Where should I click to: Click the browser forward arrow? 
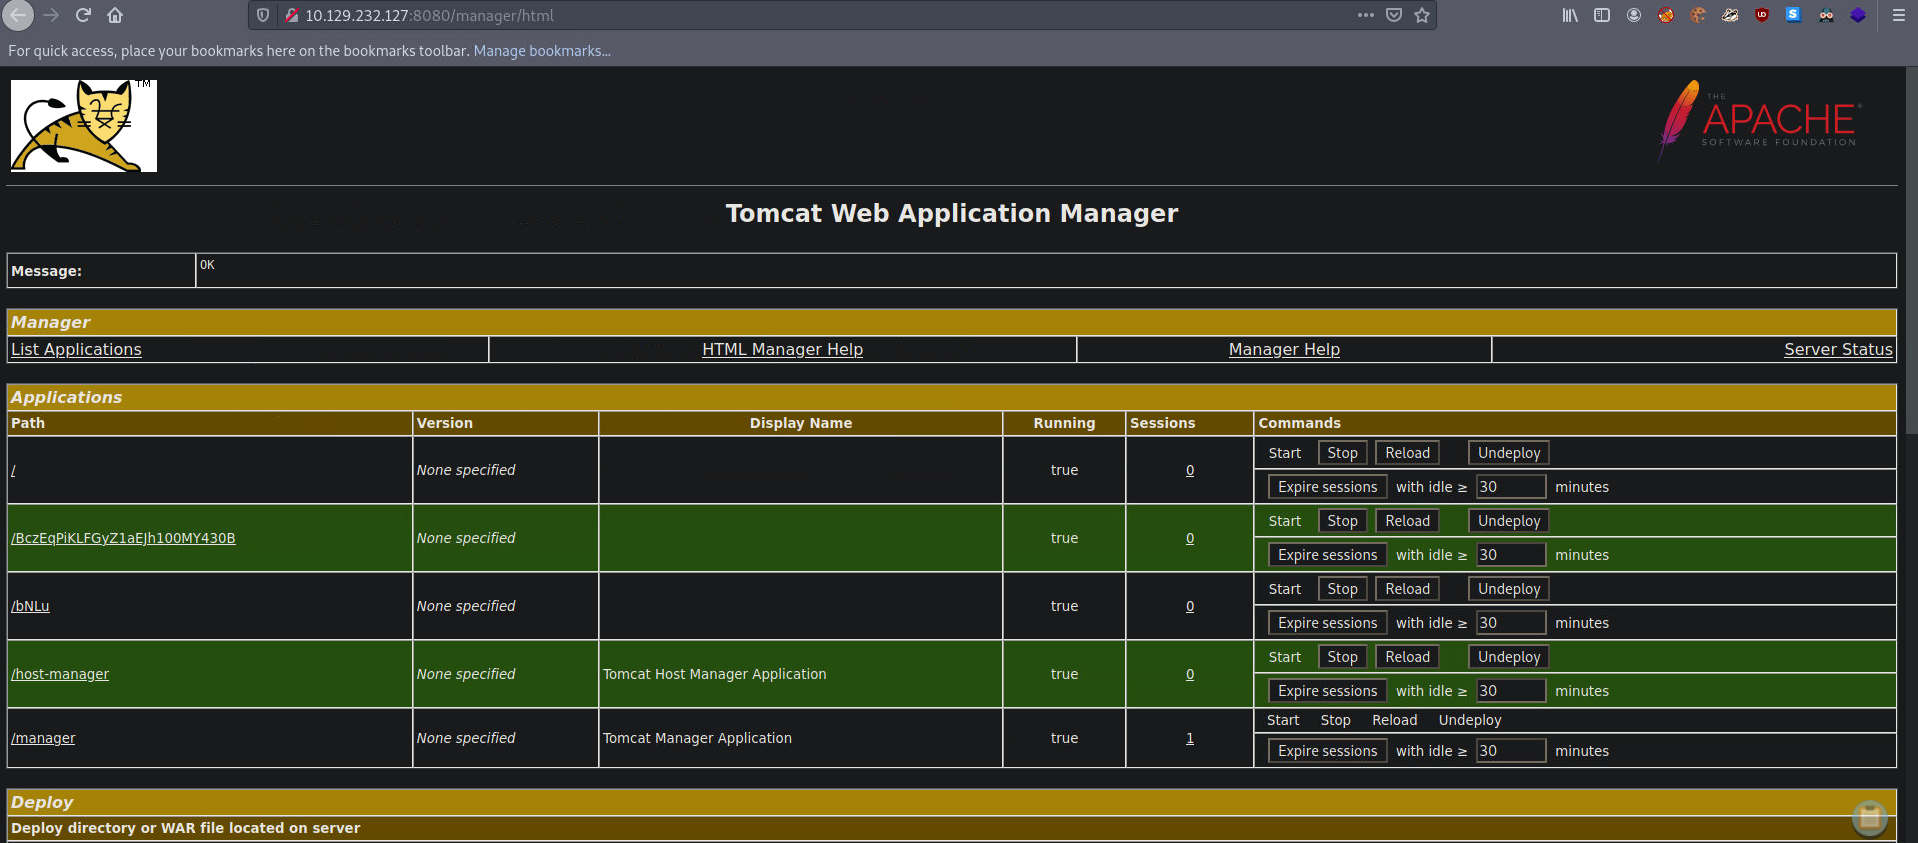click(x=51, y=15)
